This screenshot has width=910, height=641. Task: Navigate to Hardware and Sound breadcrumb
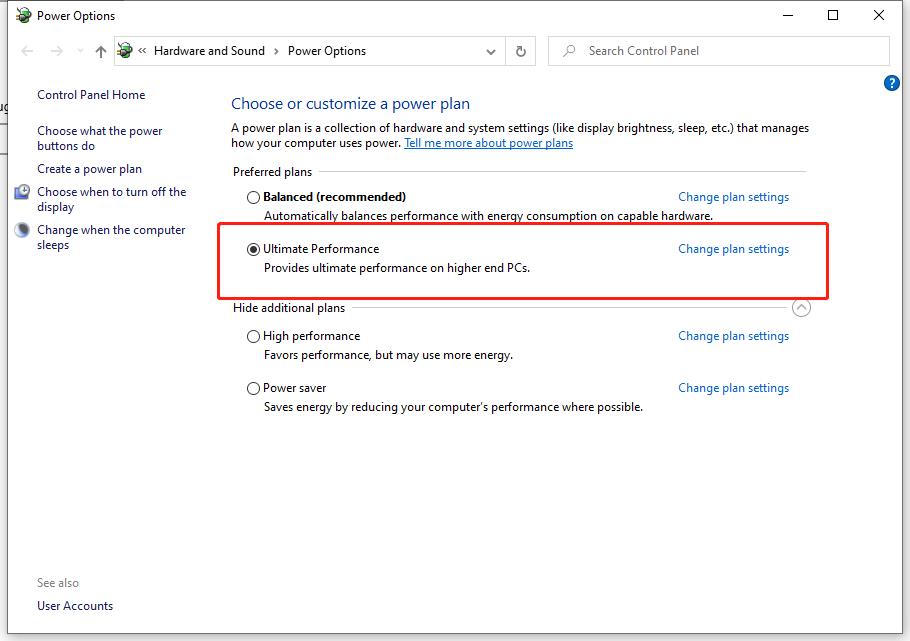(x=209, y=51)
